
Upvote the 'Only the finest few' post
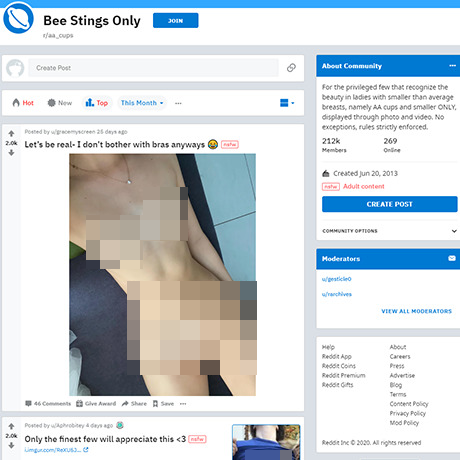pos(11,426)
